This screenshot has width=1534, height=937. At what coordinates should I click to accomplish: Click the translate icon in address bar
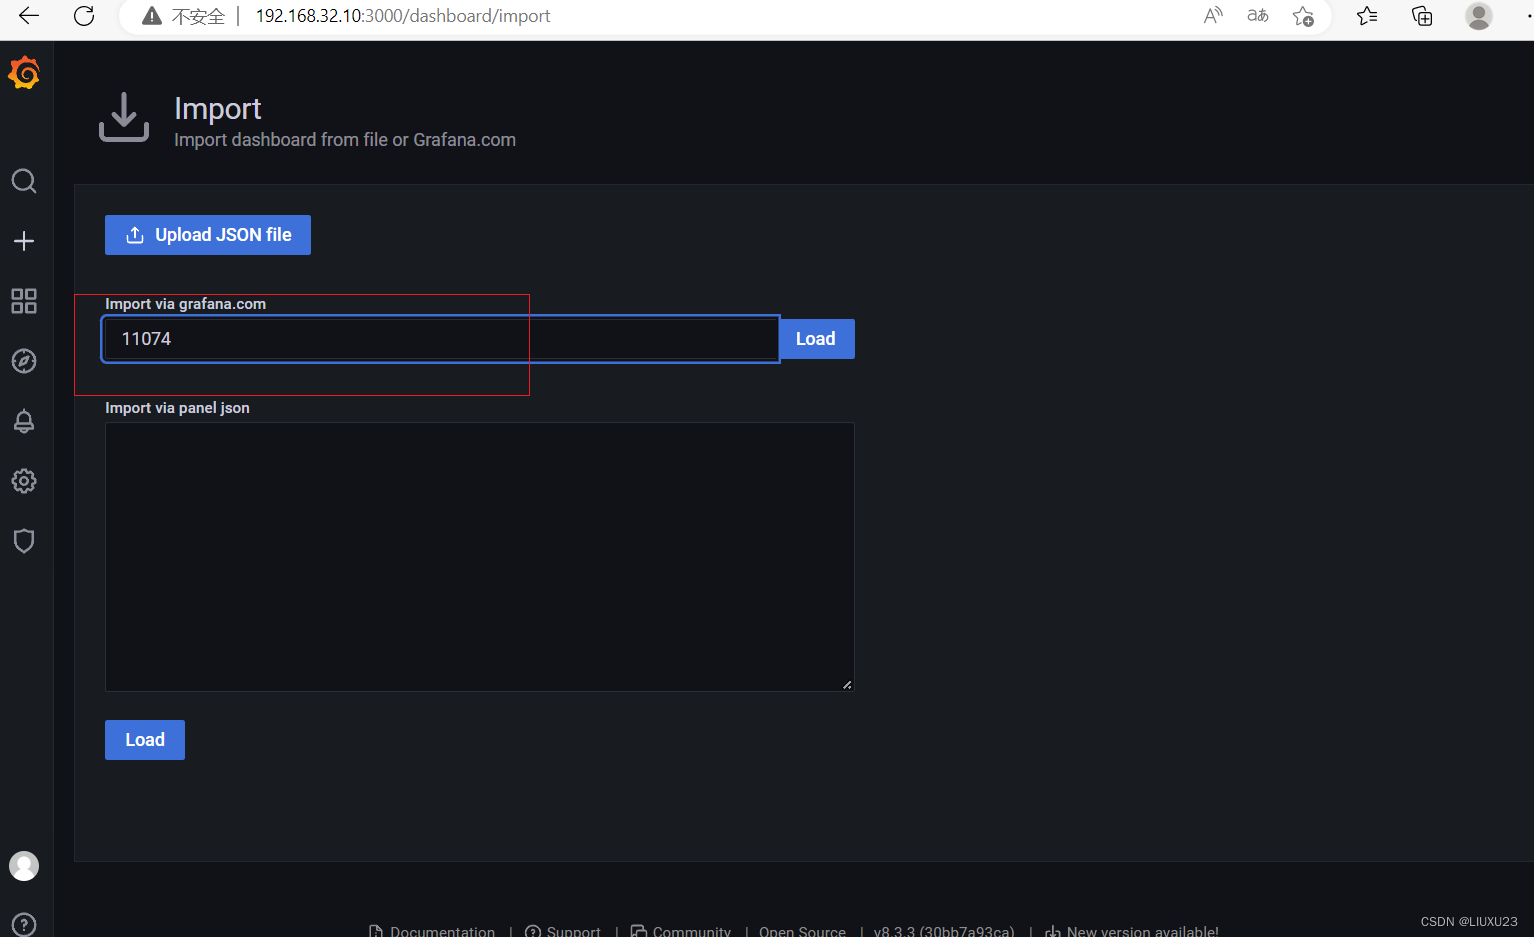click(x=1258, y=16)
